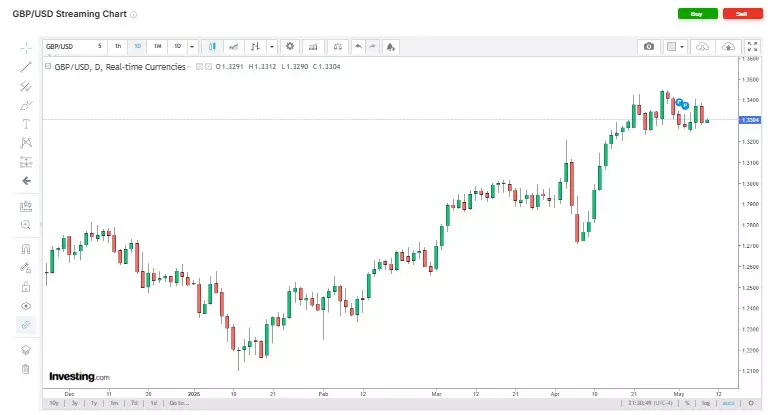Select bars chart style
The width and height of the screenshot is (780, 415).
click(255, 47)
